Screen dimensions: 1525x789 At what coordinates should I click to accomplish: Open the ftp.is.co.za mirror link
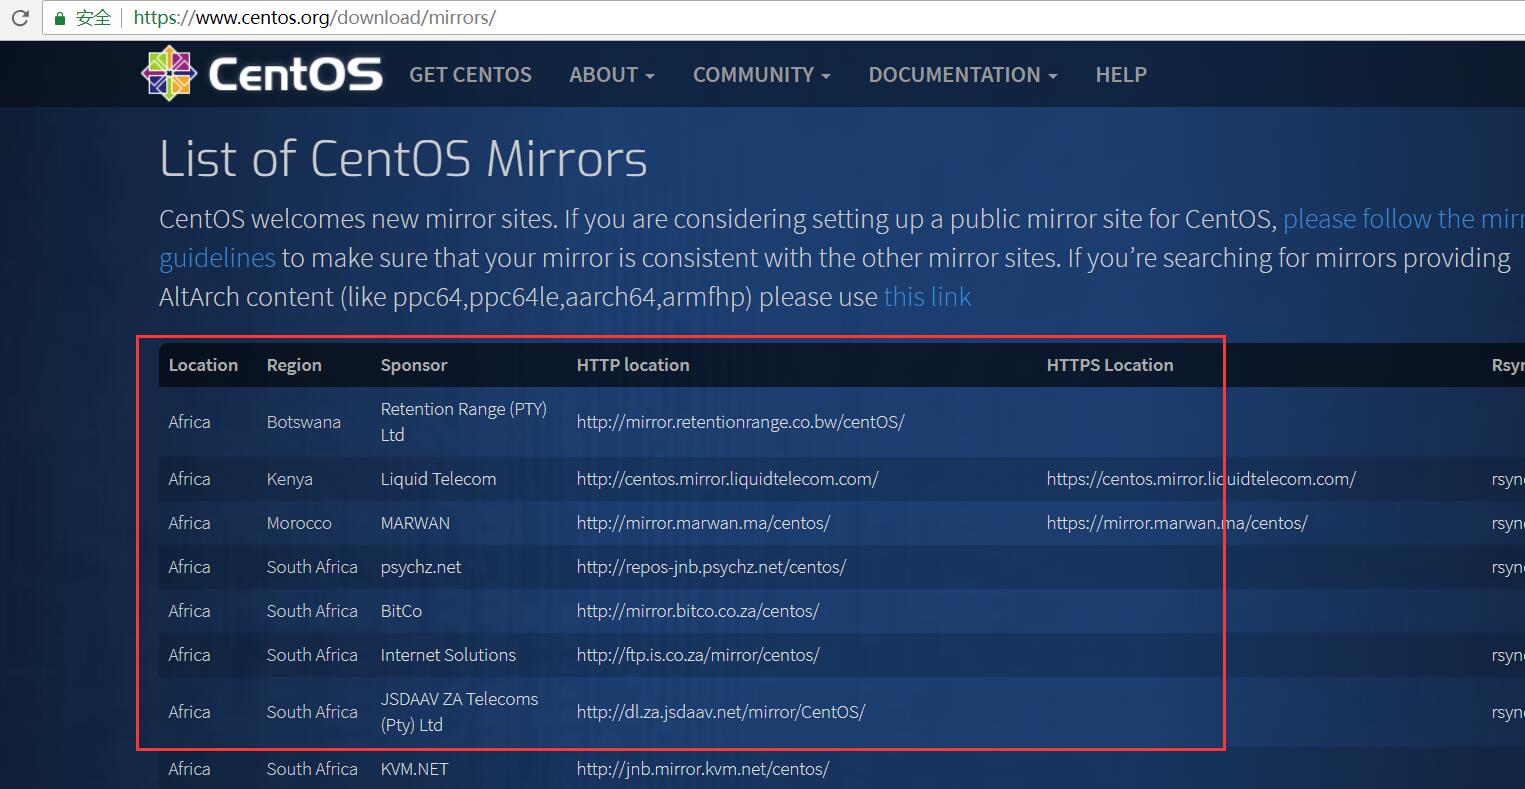coord(698,655)
